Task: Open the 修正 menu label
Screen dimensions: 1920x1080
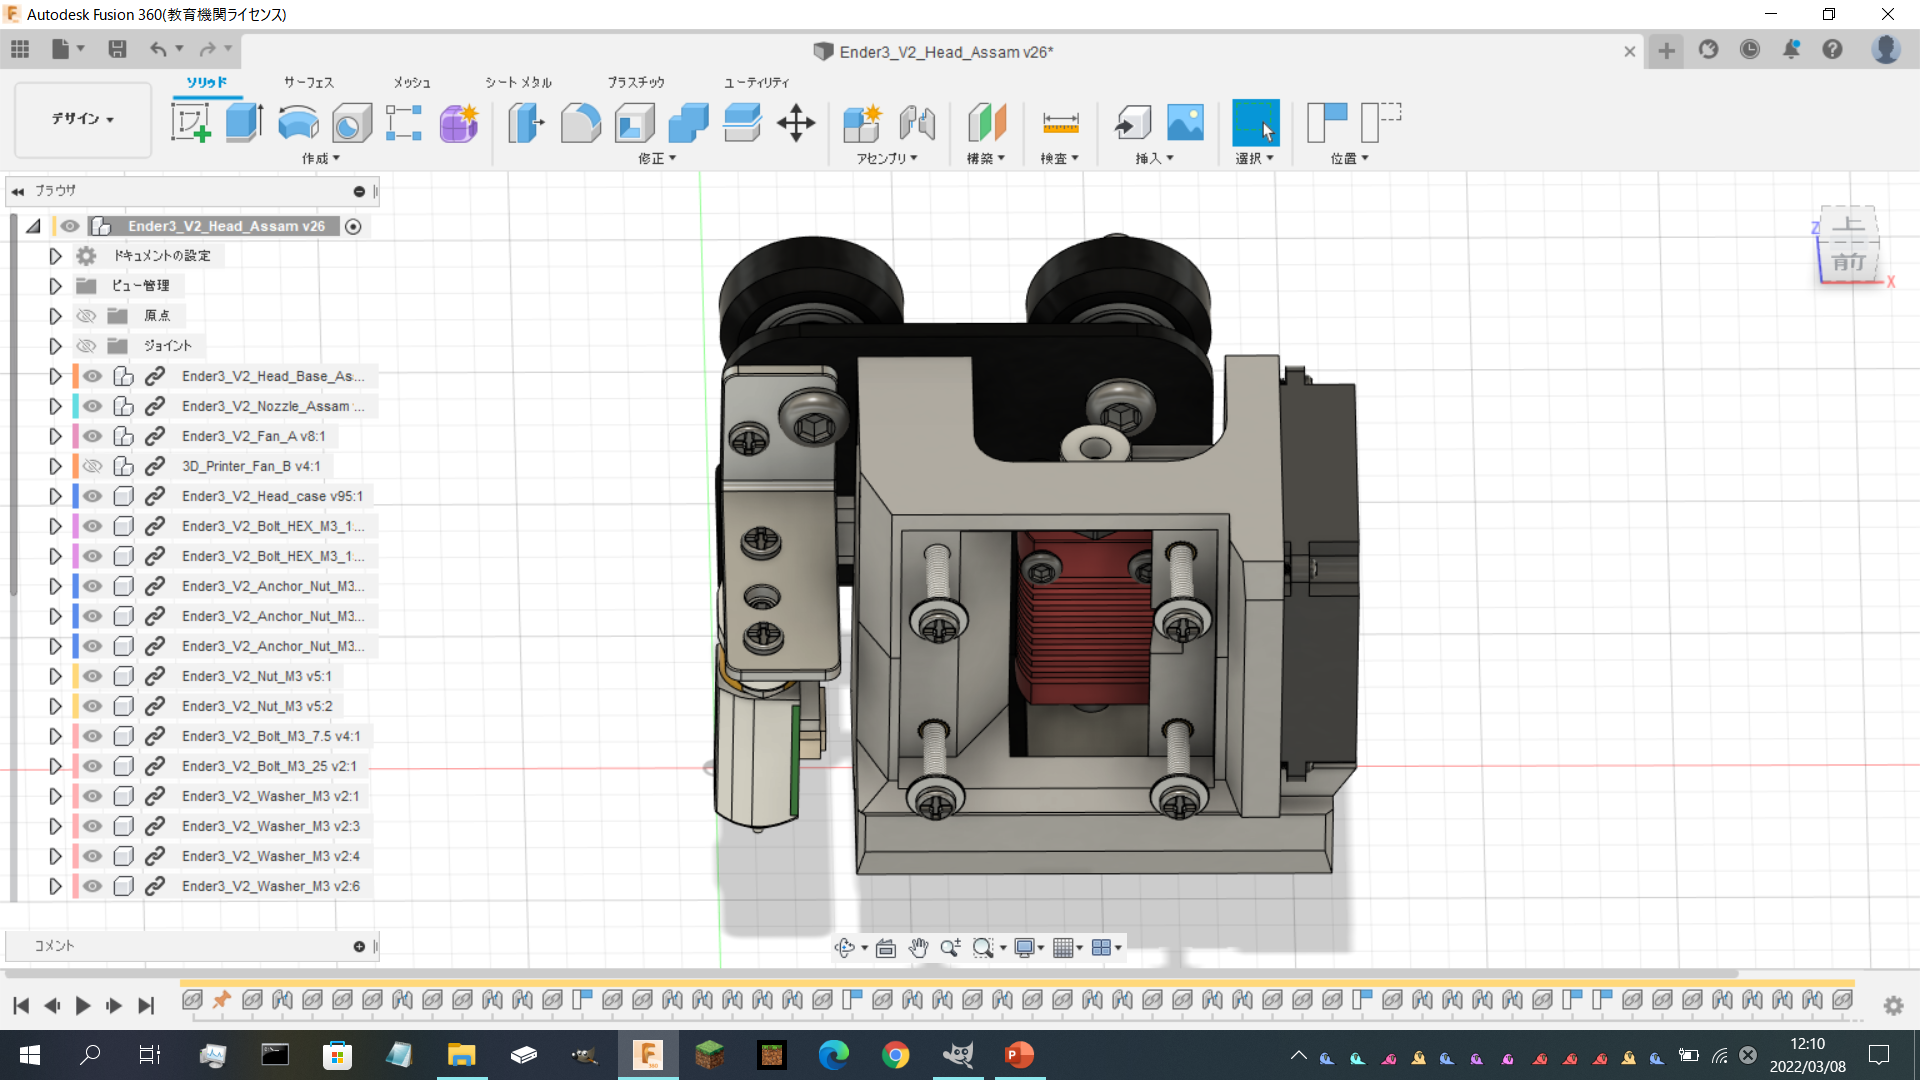Action: click(657, 158)
